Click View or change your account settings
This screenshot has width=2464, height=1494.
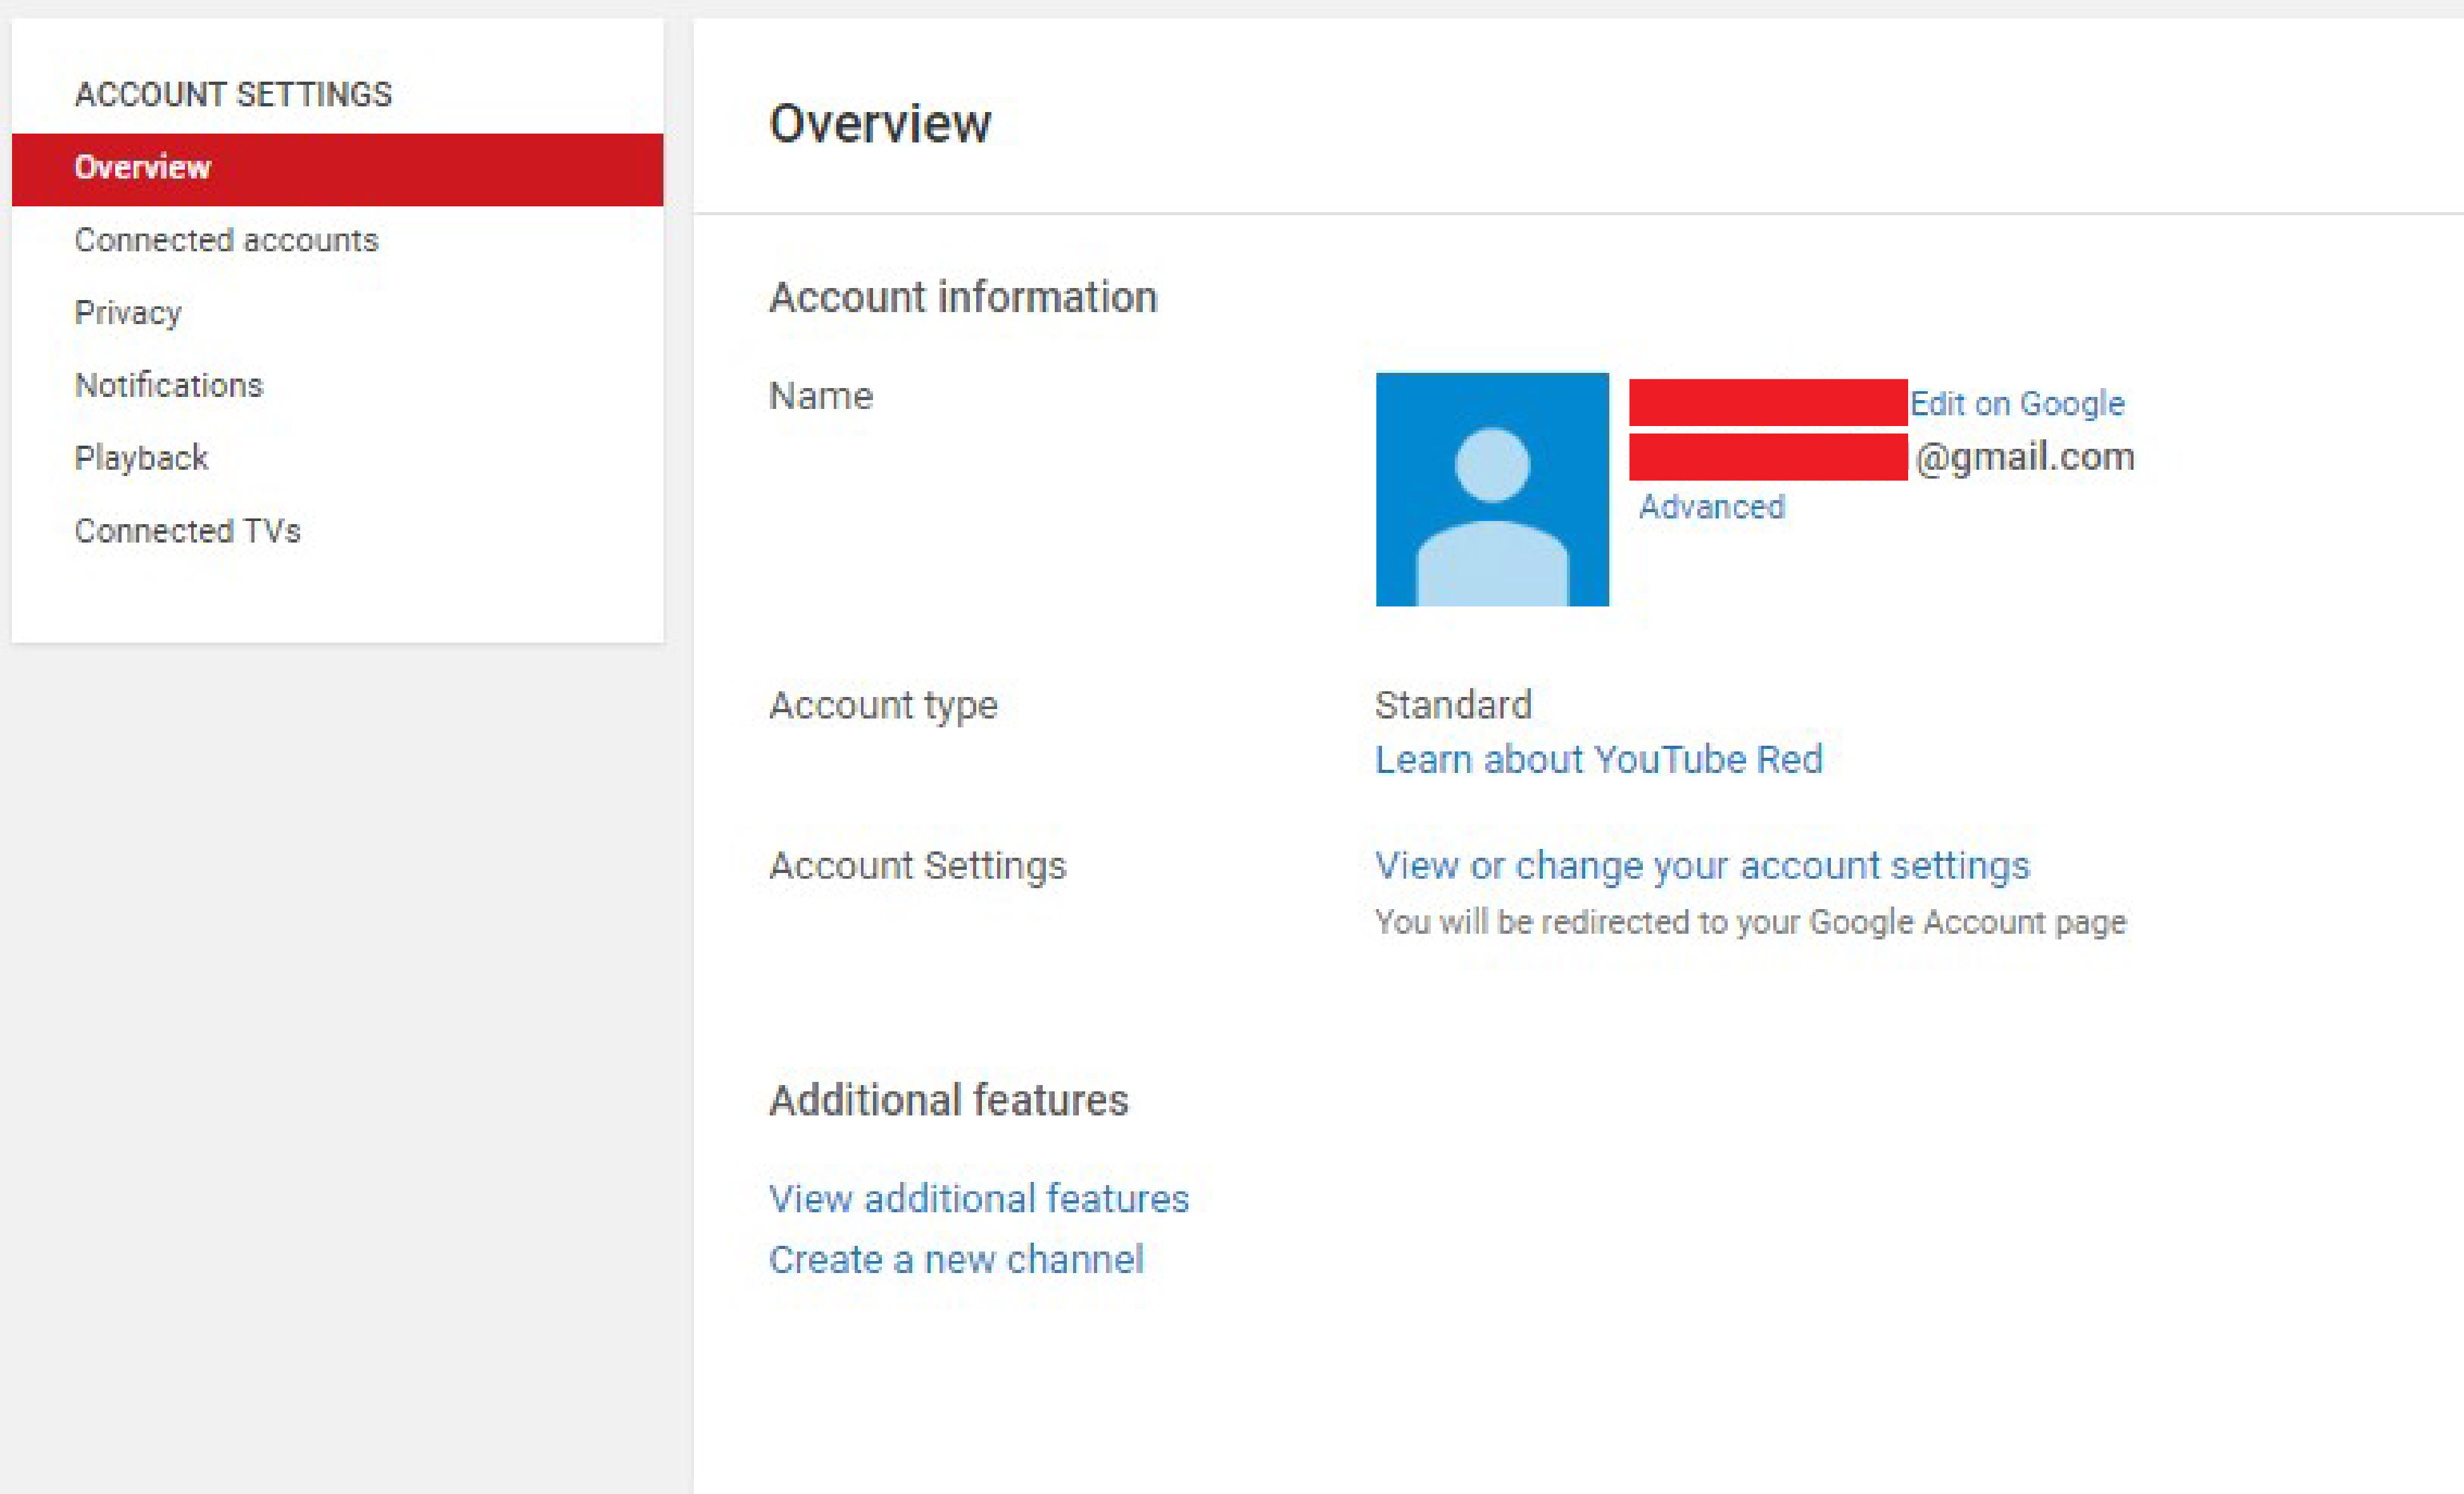pos(1702,866)
